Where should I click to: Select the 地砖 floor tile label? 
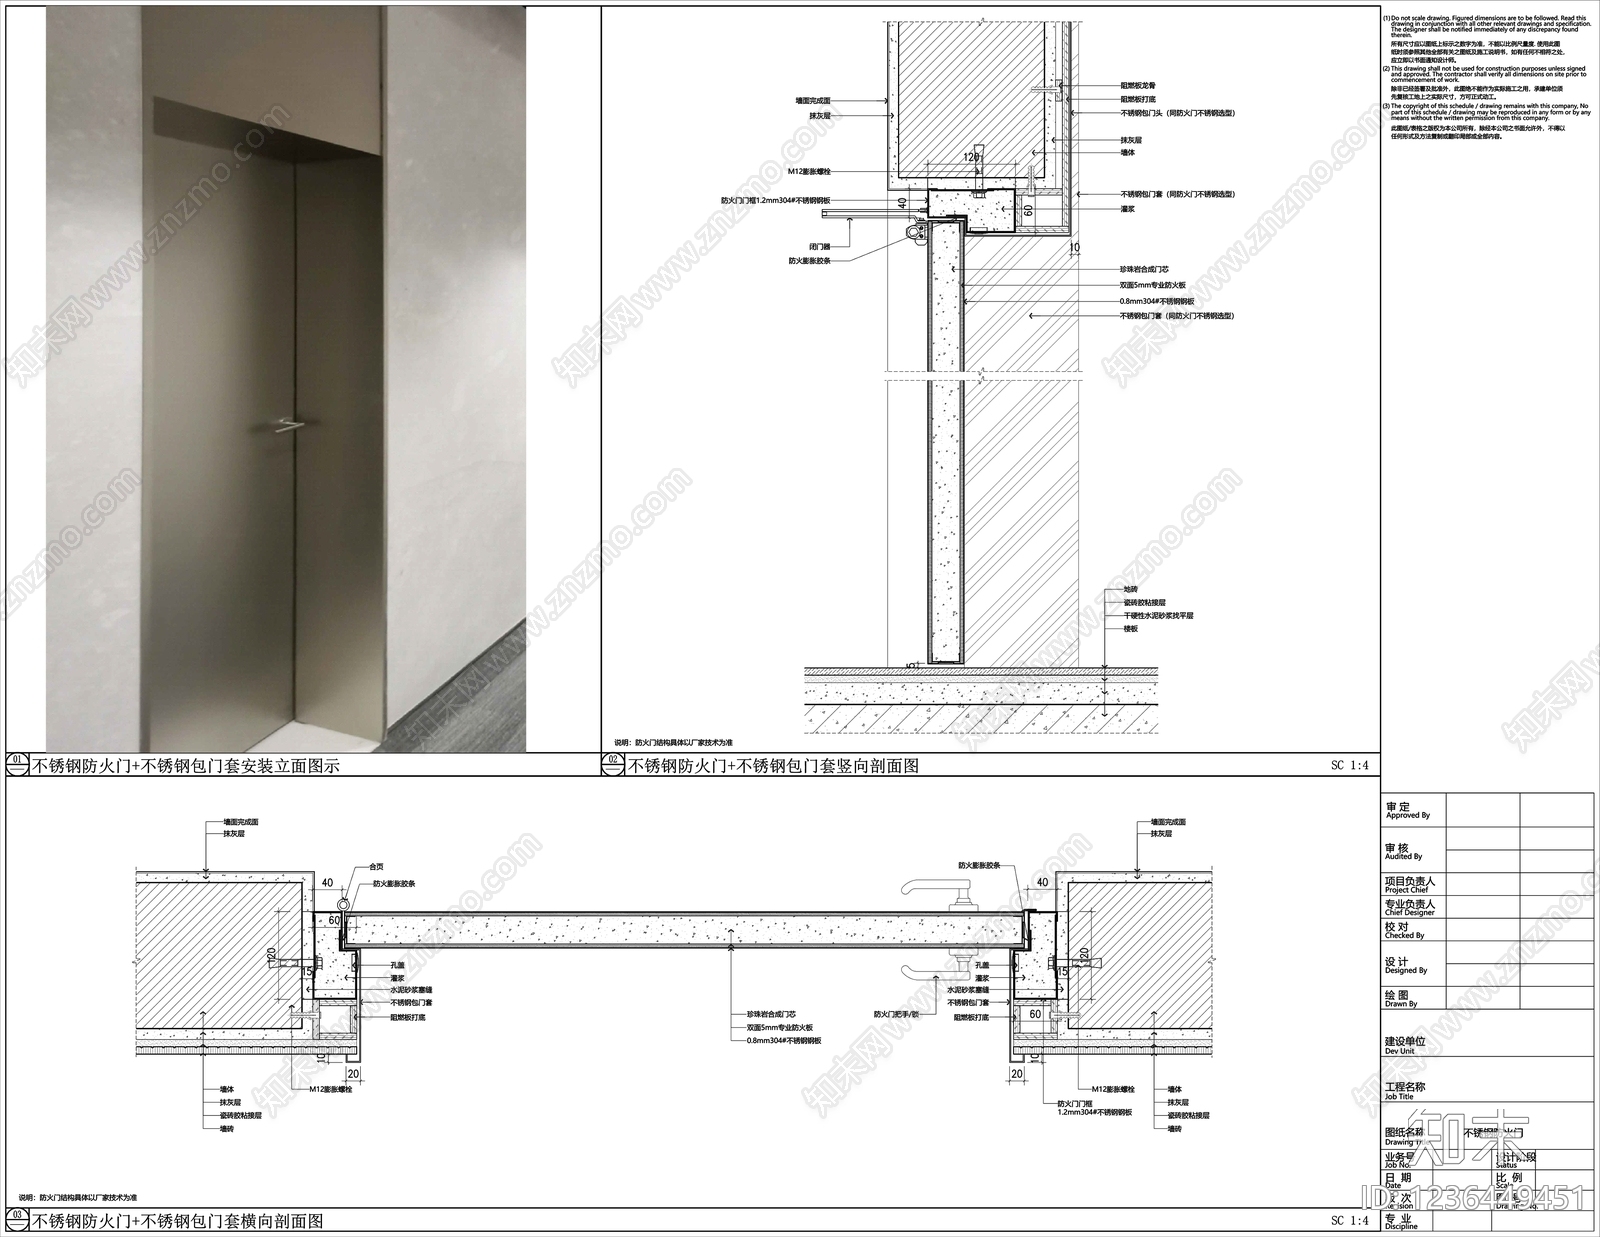click(1131, 590)
